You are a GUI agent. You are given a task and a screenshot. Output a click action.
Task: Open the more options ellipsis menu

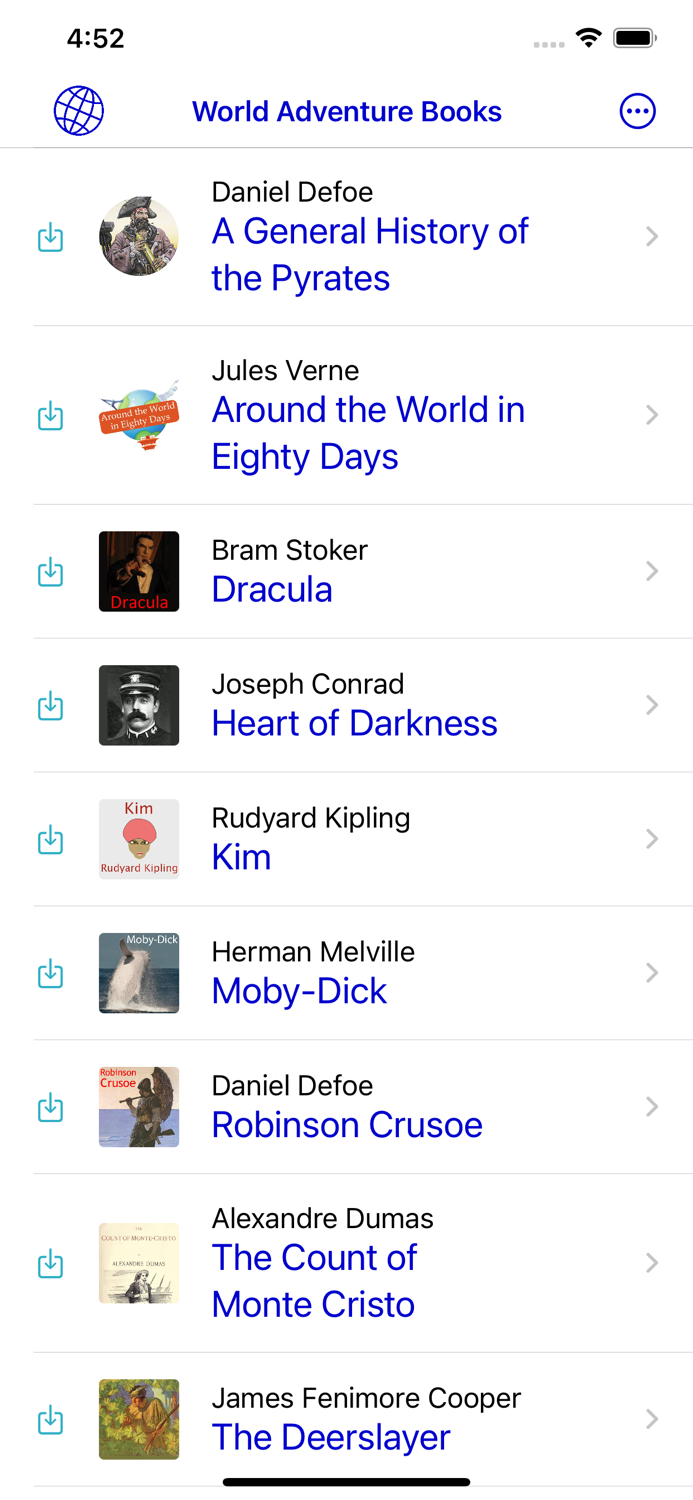tap(638, 111)
